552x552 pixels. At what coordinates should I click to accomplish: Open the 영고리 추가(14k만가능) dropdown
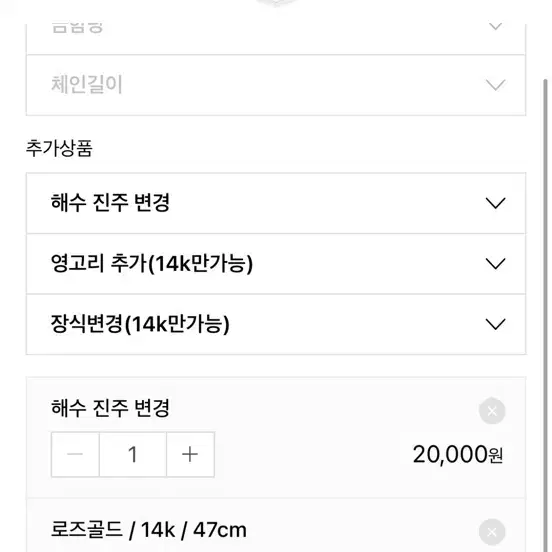276,264
